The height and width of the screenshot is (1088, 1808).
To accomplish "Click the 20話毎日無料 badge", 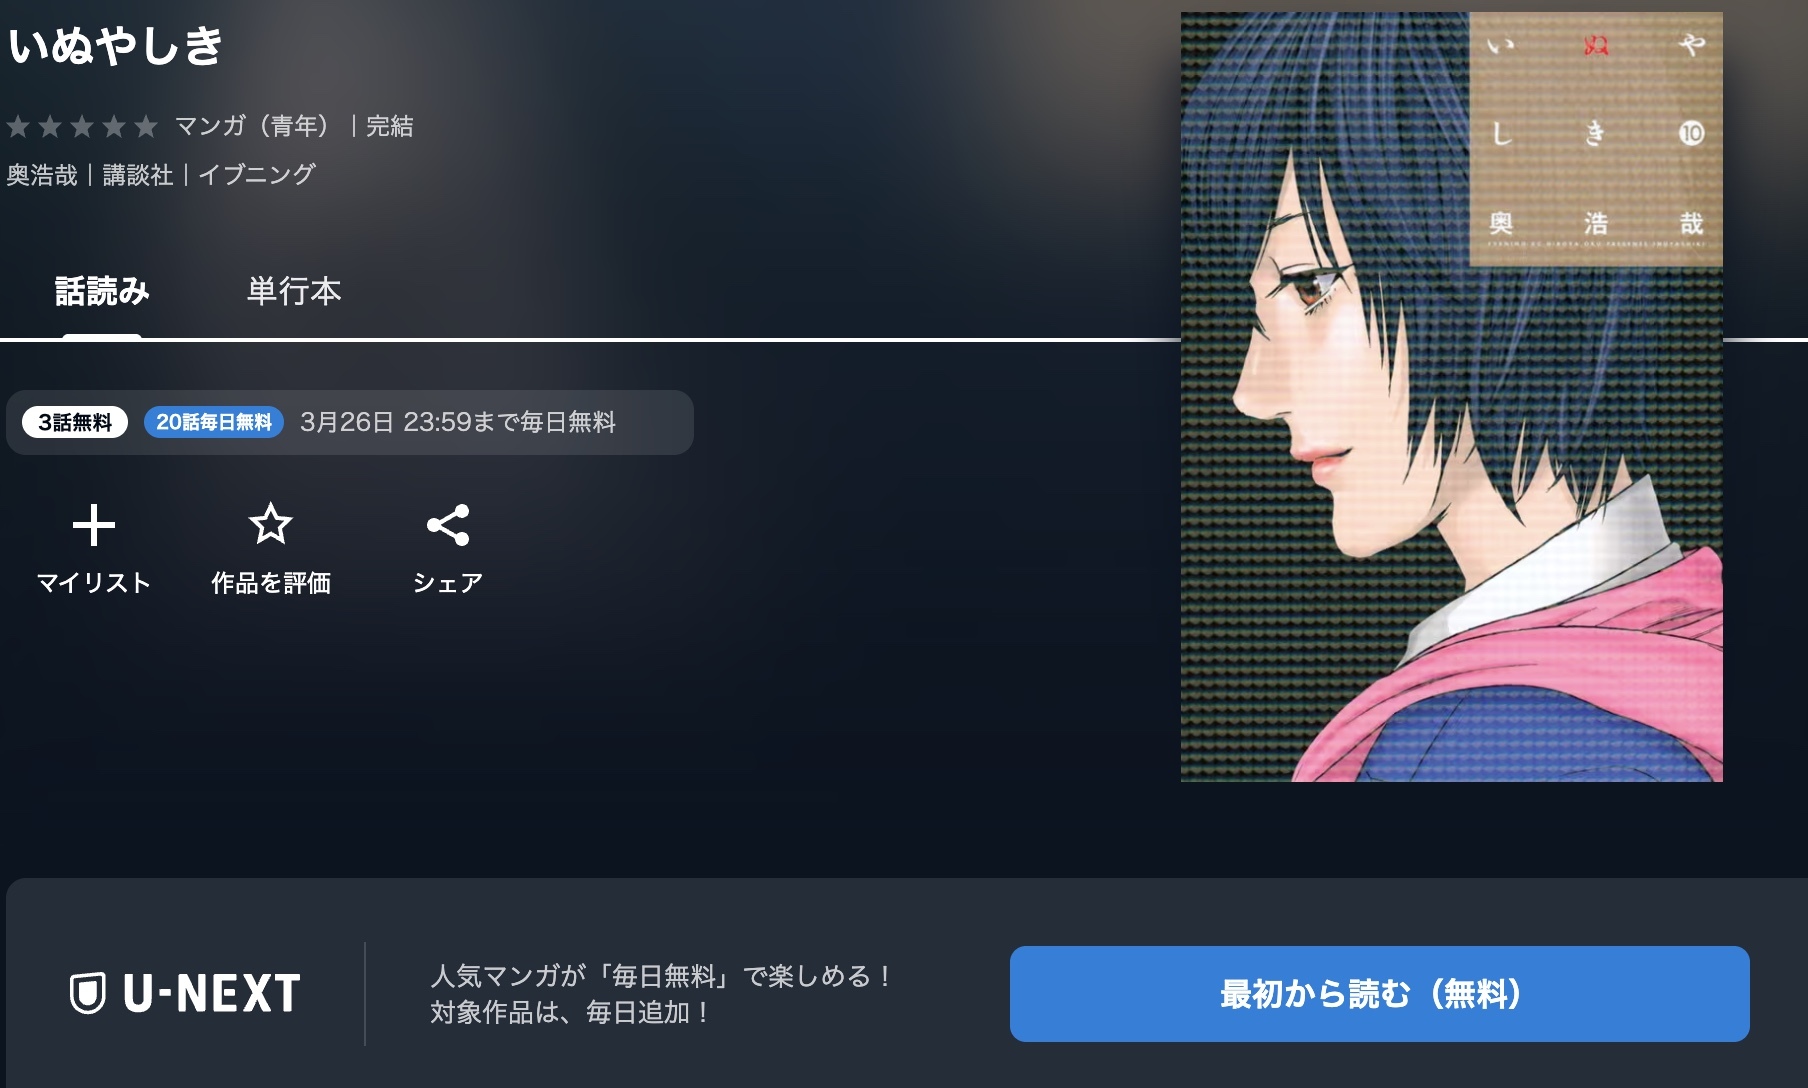I will pos(214,422).
